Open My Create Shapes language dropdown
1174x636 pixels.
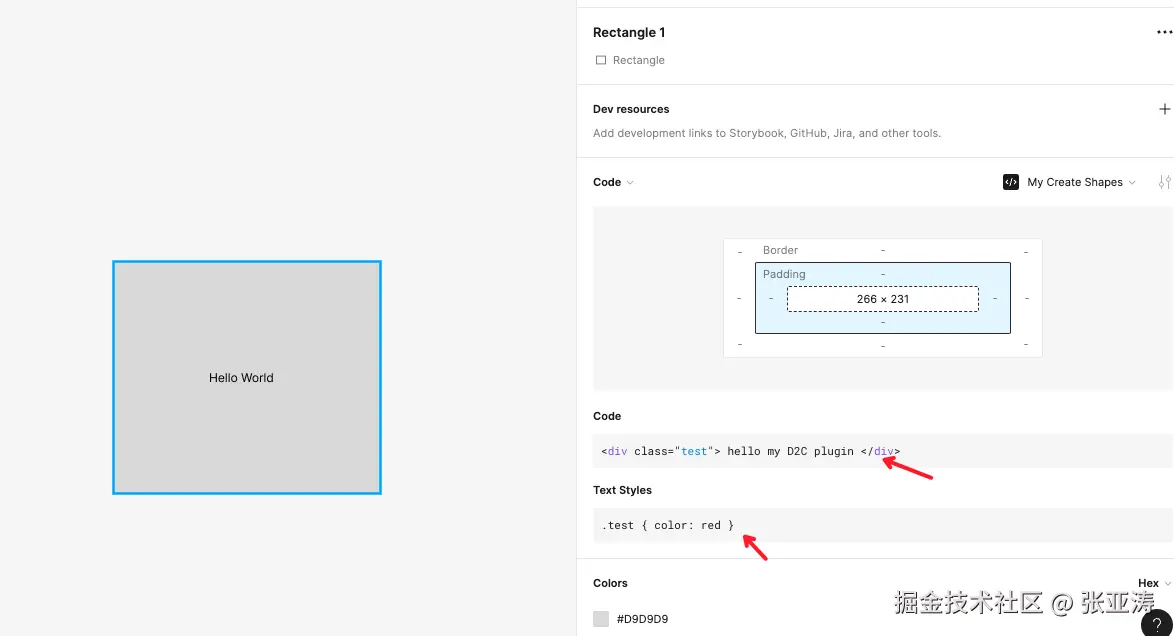[1081, 182]
